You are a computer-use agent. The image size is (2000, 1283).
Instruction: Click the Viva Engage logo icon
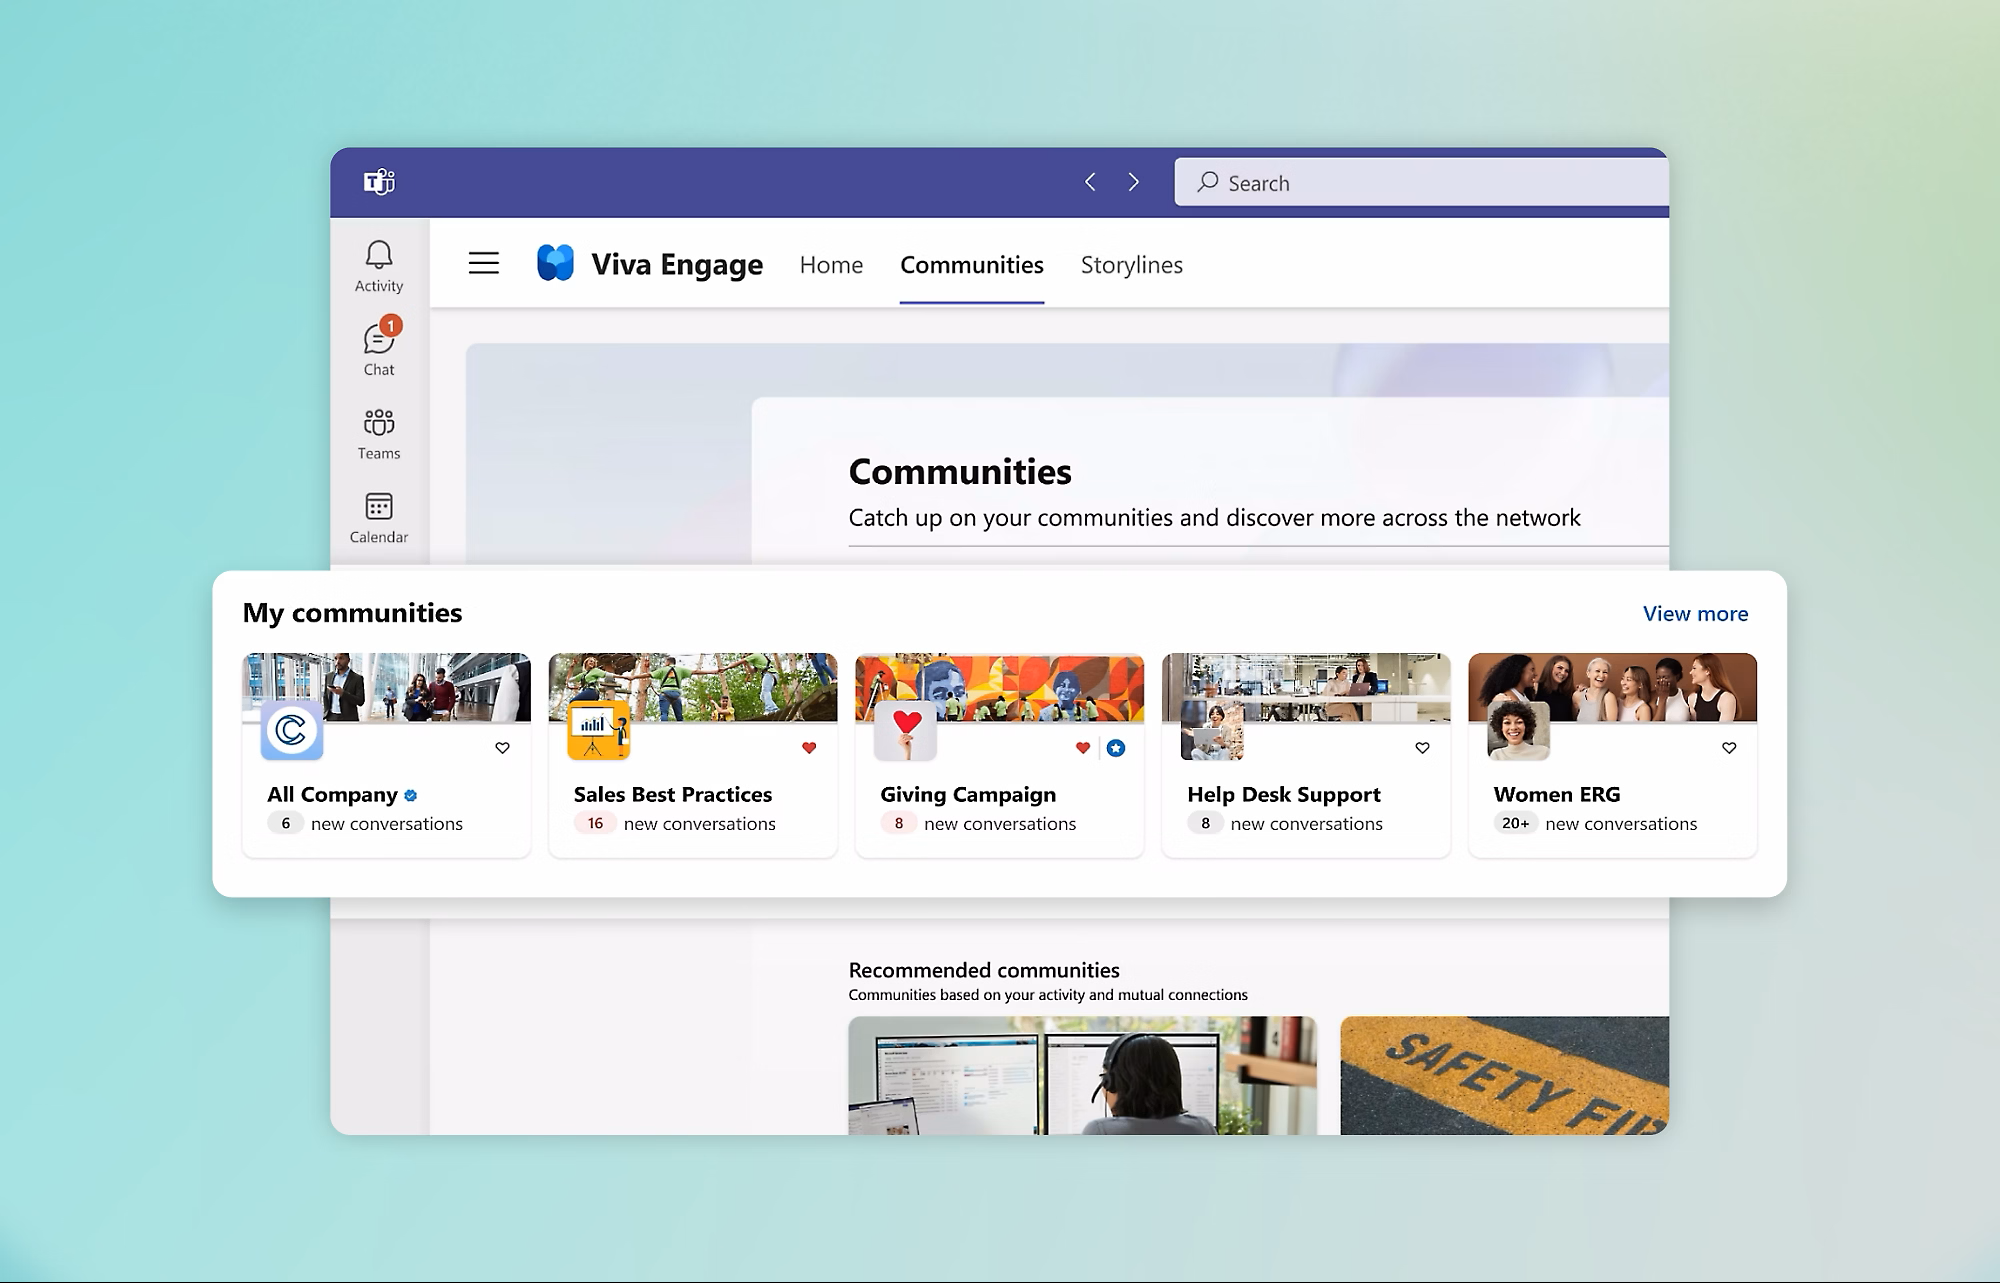[555, 263]
